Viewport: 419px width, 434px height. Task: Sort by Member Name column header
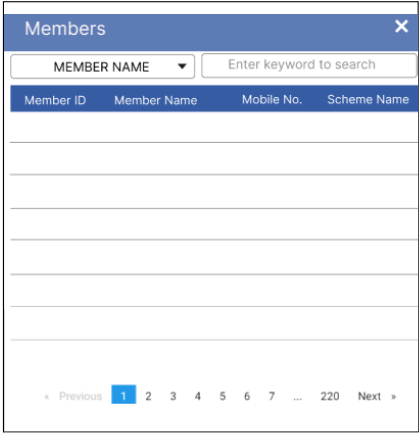tap(156, 100)
